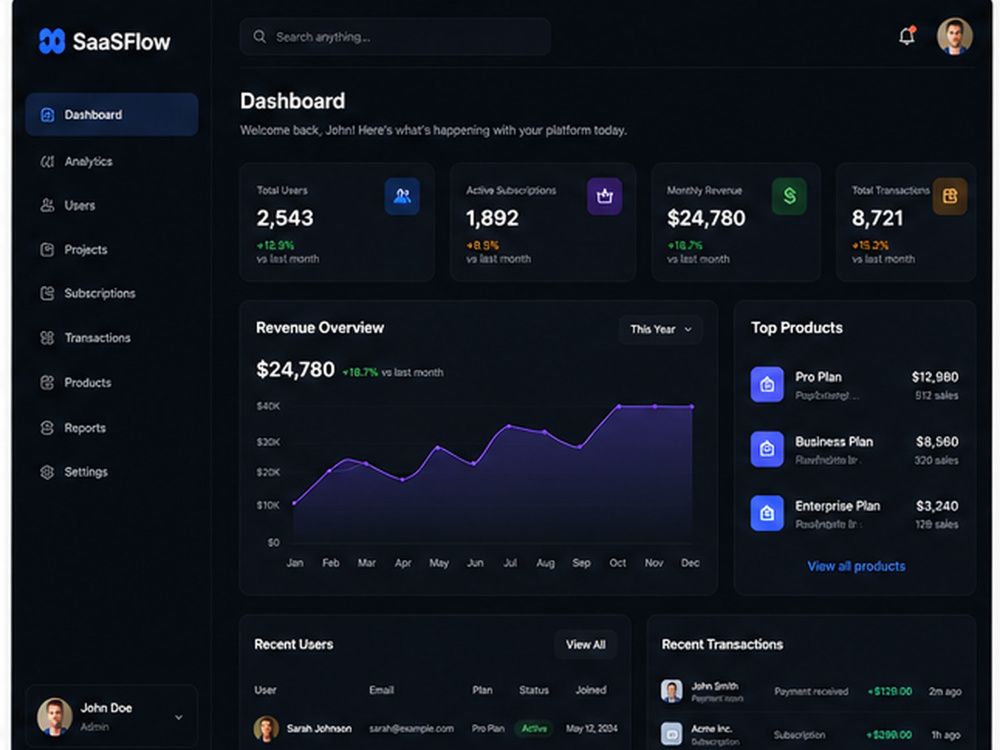Click the 8,721 Total Transactions value
The height and width of the screenshot is (750, 1000).
pyautogui.click(x=878, y=219)
